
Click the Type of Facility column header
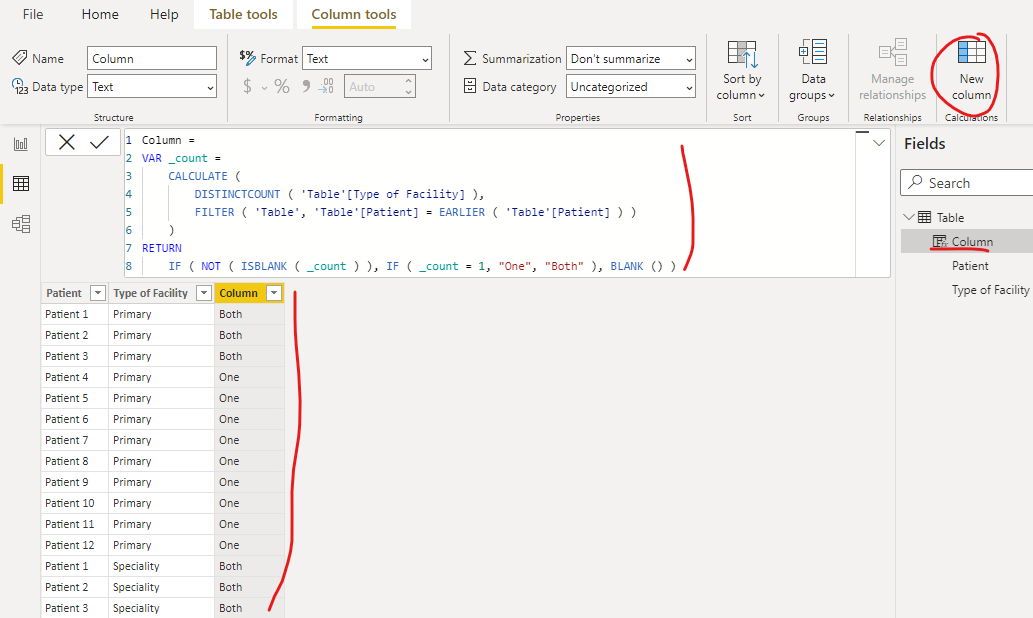click(151, 293)
